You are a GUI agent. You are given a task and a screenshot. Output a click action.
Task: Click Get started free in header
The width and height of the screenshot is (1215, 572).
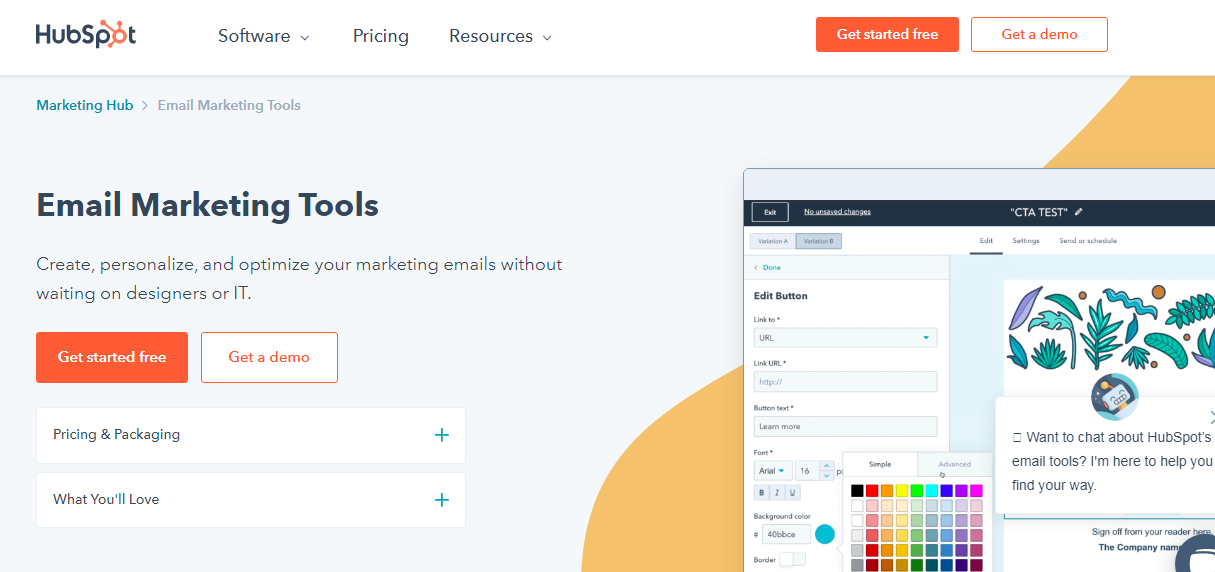click(x=887, y=34)
